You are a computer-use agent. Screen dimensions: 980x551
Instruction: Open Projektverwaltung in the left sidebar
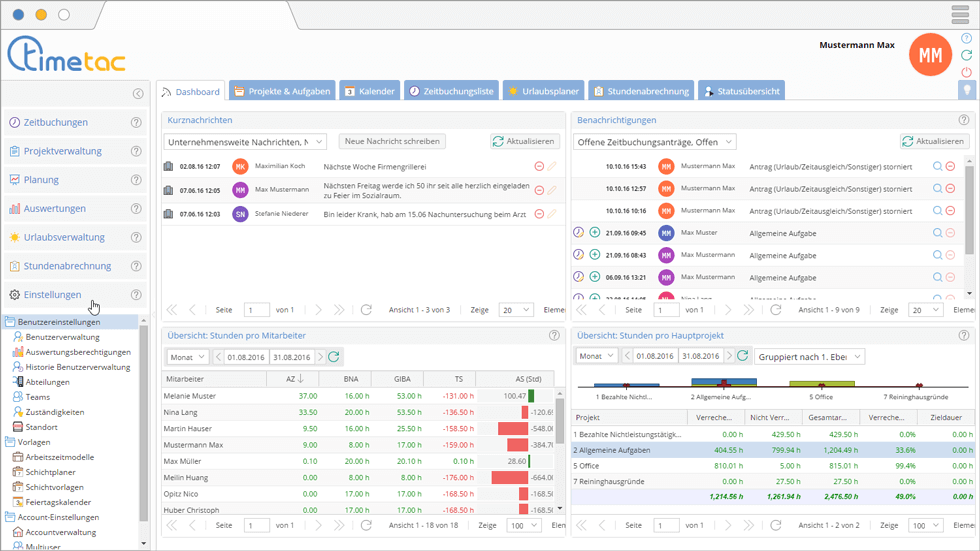62,152
